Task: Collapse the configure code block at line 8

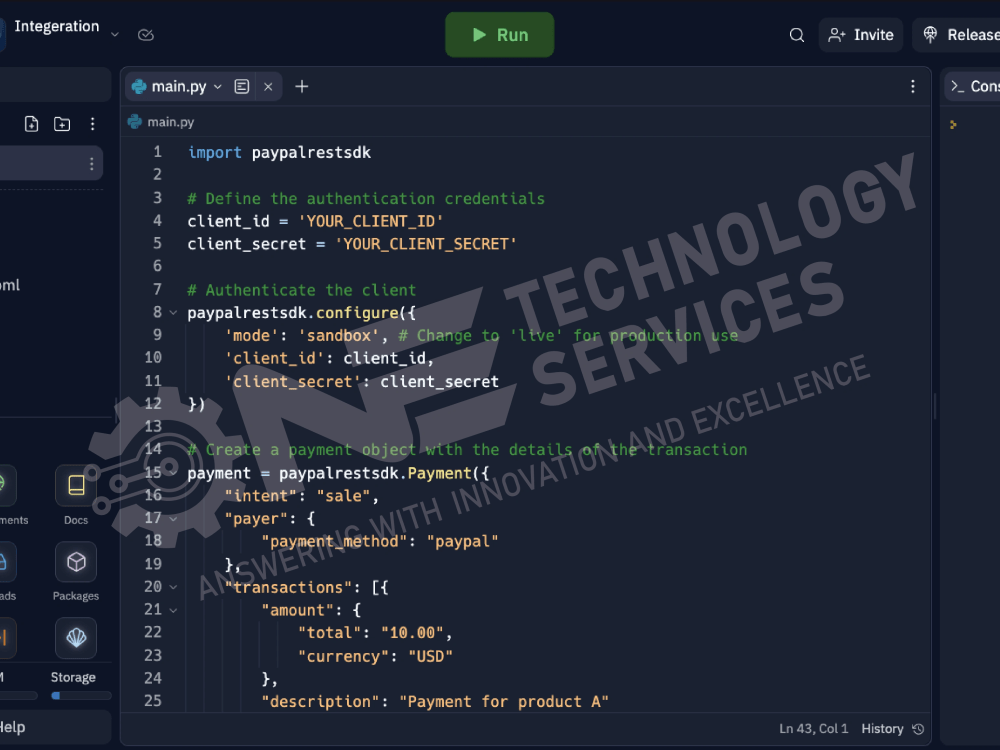Action: click(172, 312)
